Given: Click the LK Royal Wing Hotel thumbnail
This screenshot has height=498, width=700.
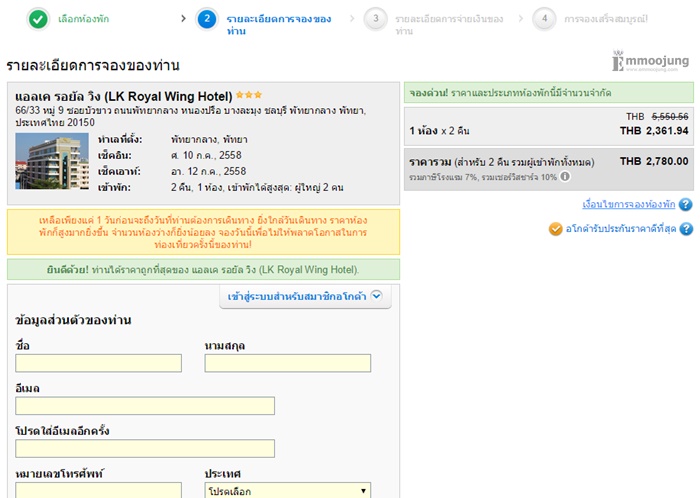Looking at the screenshot, I should (52, 162).
